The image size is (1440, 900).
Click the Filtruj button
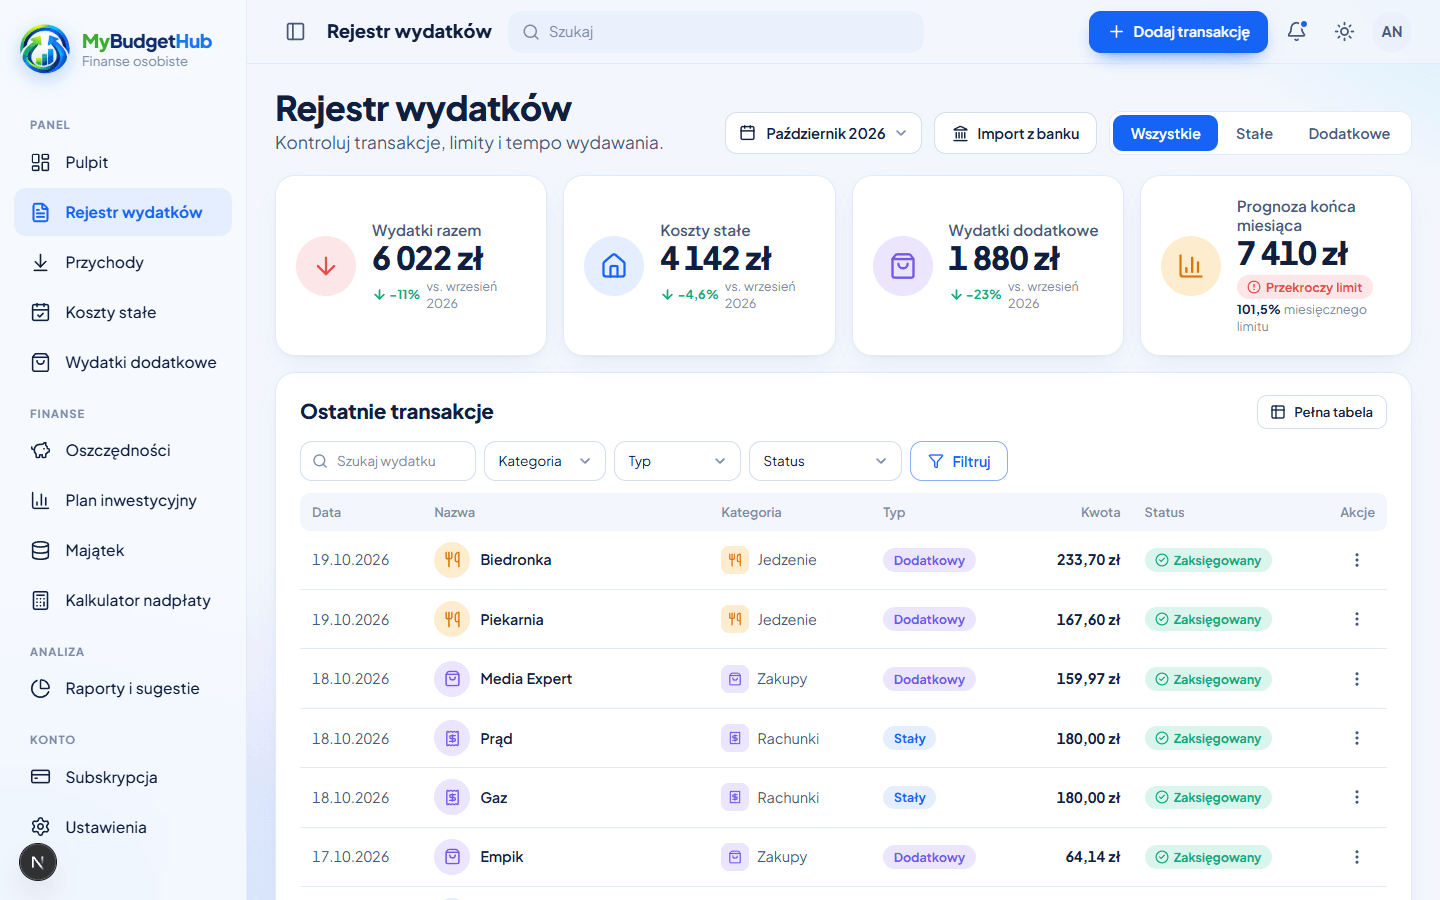[x=958, y=461]
